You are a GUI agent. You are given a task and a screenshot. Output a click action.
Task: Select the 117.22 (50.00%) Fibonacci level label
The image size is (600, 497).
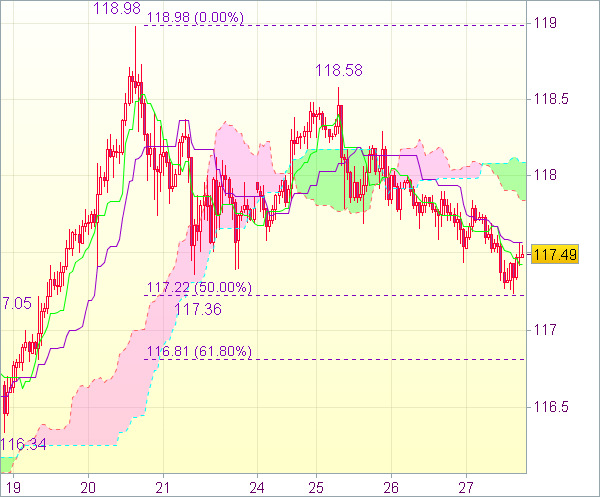pyautogui.click(x=199, y=287)
